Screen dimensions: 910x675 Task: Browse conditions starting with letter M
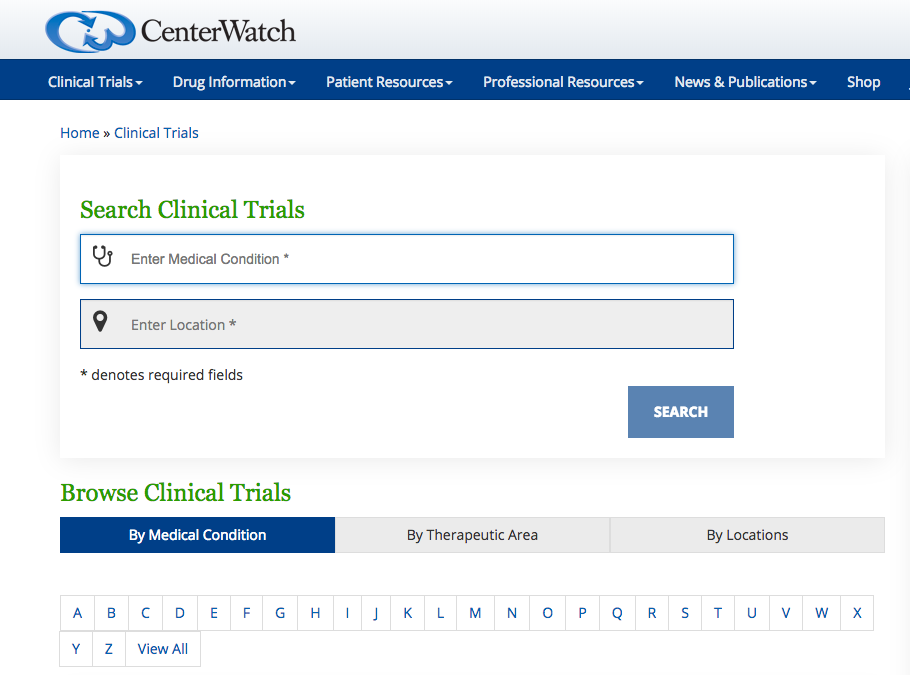pyautogui.click(x=475, y=614)
